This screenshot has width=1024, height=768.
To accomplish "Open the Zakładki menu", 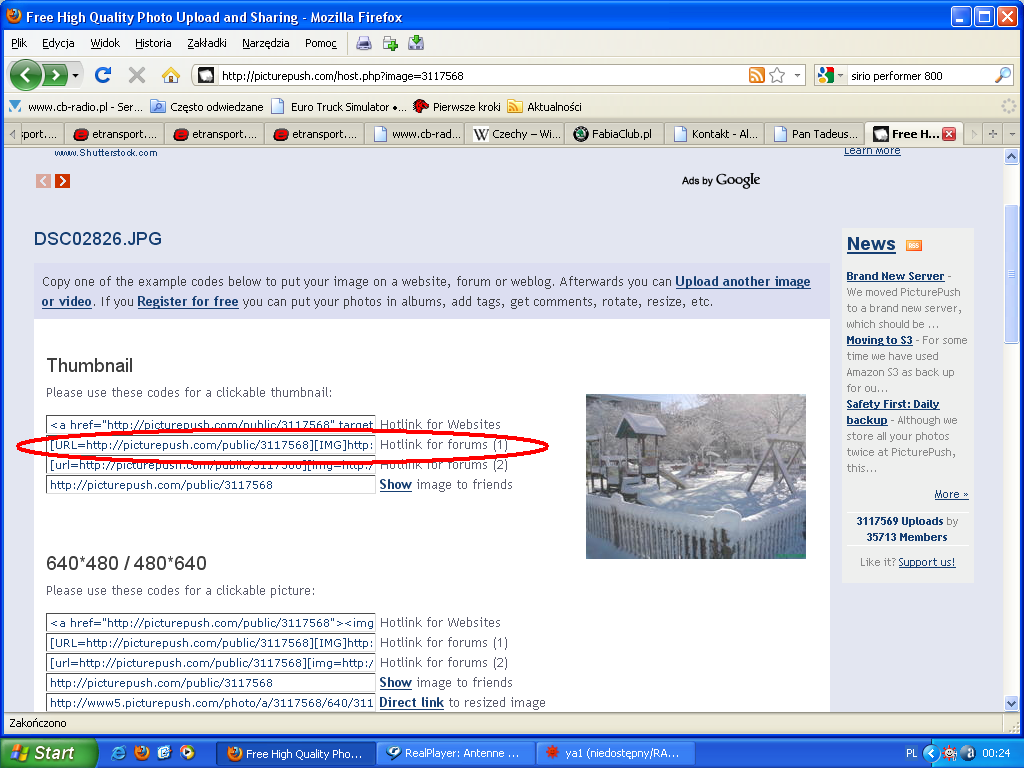I will 207,43.
